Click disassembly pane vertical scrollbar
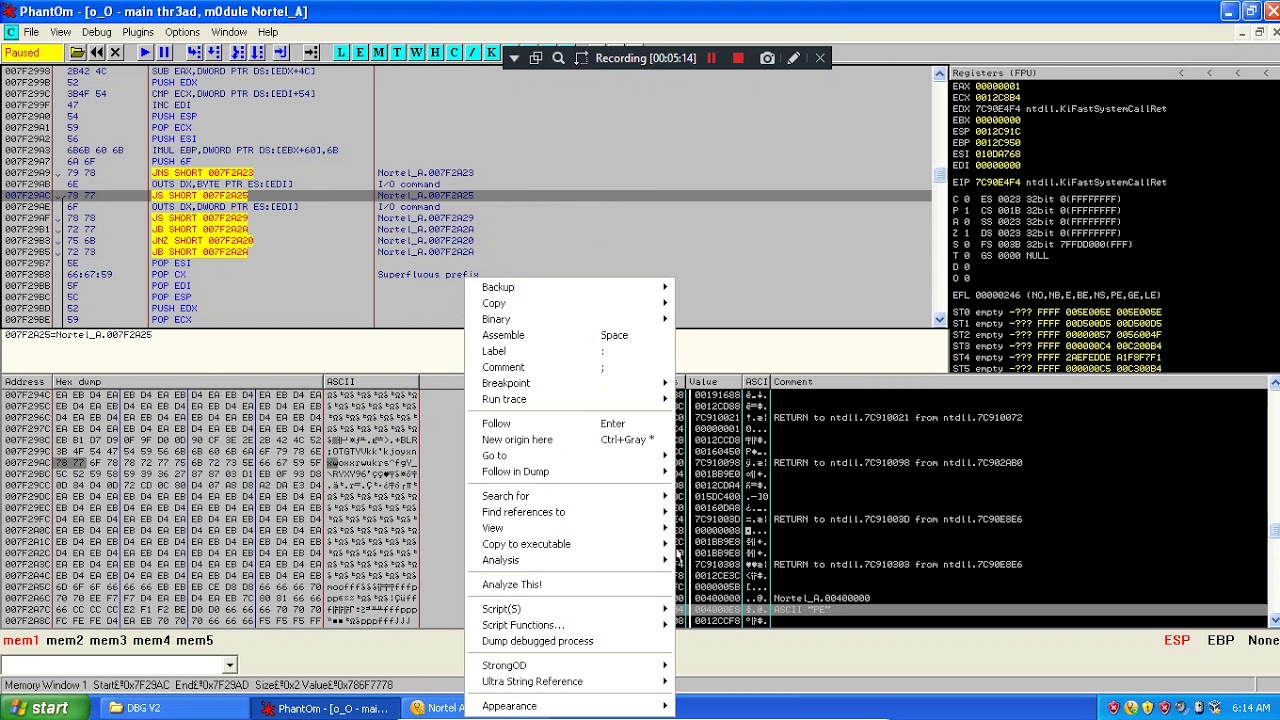This screenshot has height=720, width=1280. tap(939, 196)
